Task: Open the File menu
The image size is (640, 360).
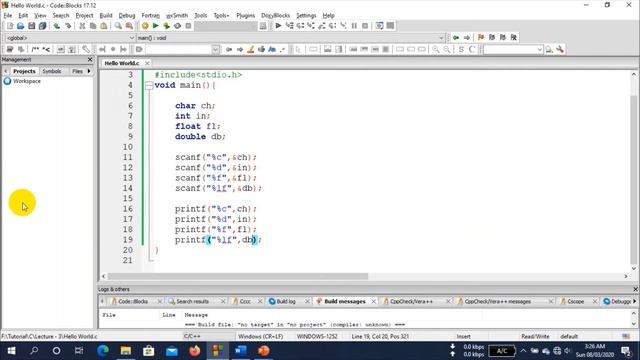Action: coord(8,16)
